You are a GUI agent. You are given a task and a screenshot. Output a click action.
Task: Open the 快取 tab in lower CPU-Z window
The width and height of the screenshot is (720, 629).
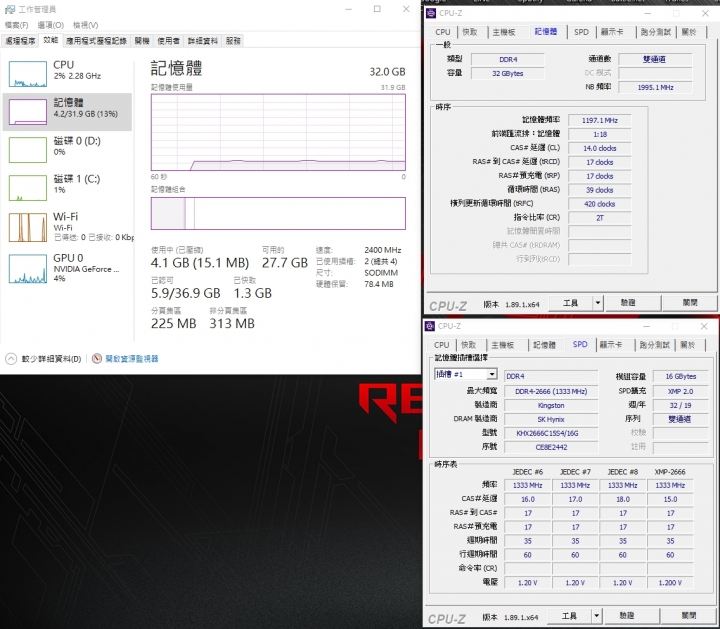(x=468, y=345)
